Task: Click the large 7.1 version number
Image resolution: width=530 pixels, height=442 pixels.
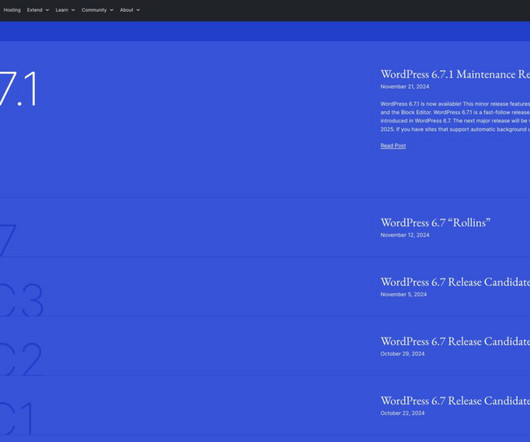Action: tap(18, 89)
